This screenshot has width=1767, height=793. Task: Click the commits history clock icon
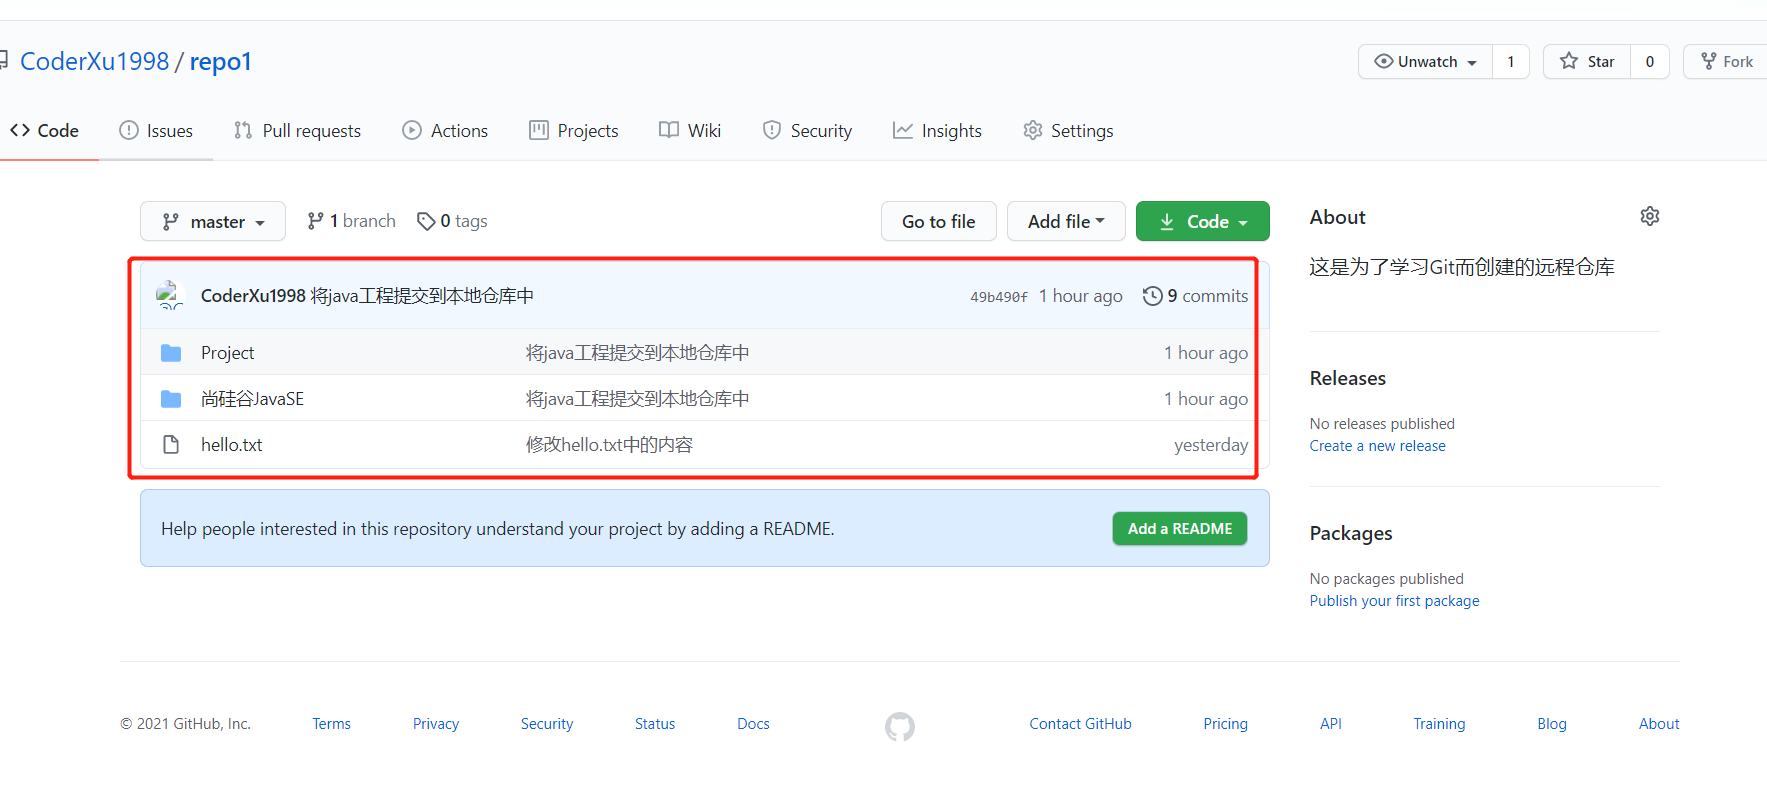click(1153, 296)
